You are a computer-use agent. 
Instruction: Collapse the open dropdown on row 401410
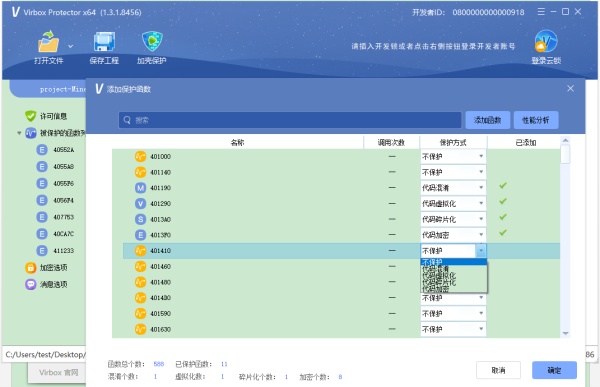point(481,251)
